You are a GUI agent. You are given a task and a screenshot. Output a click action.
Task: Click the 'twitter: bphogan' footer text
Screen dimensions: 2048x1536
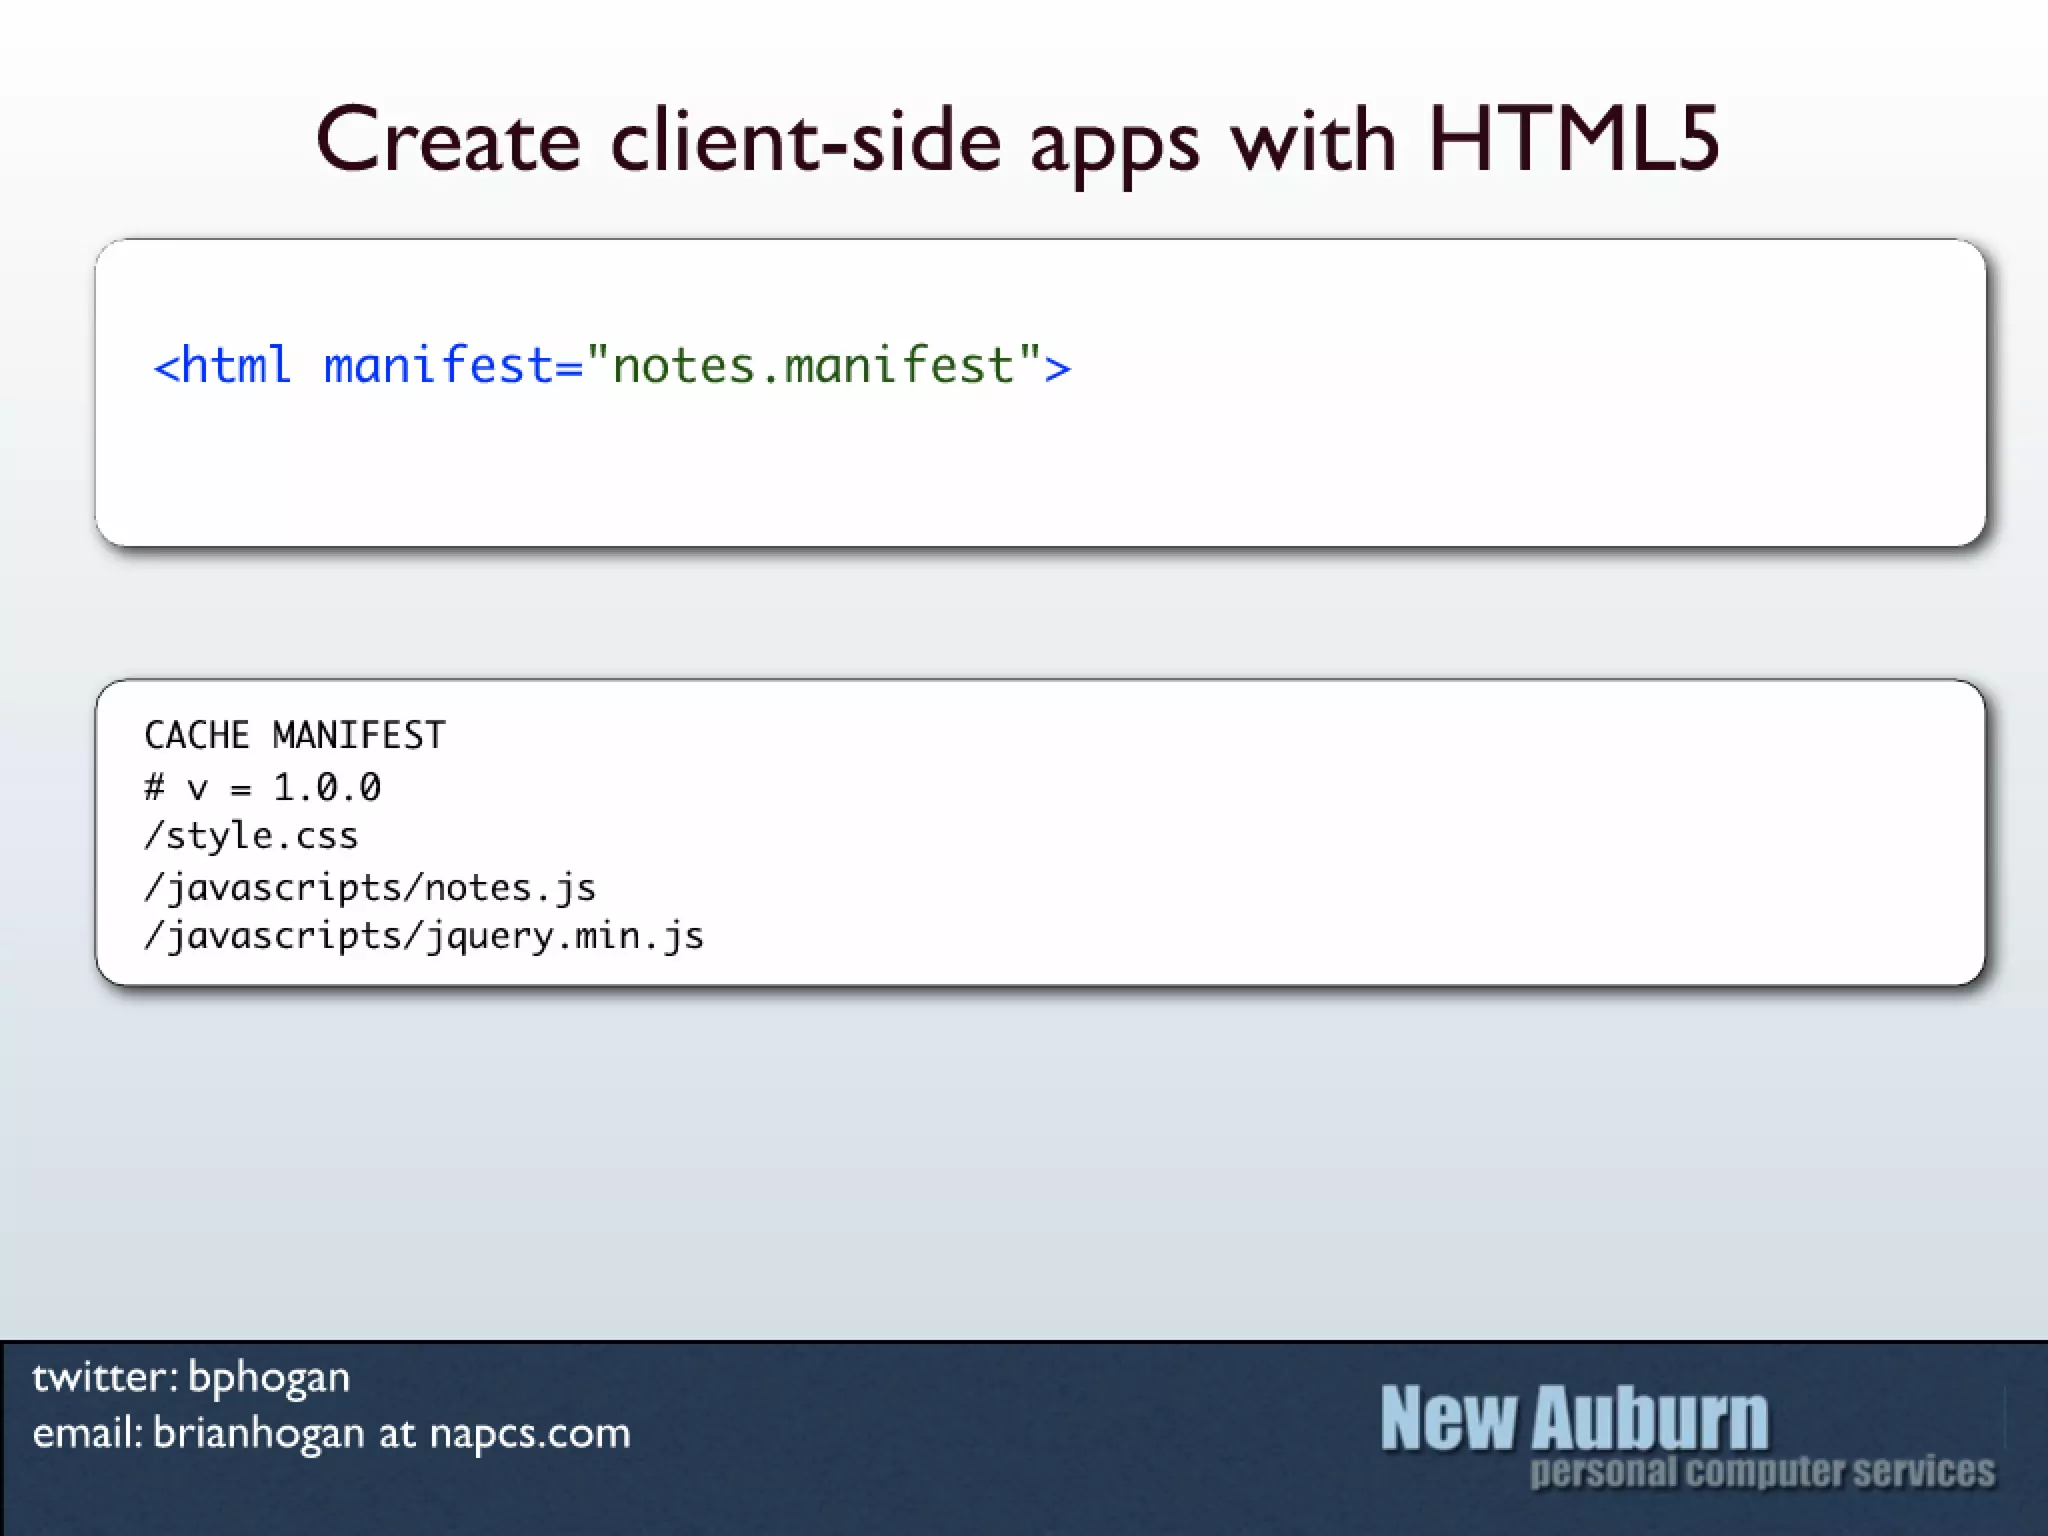(x=191, y=1379)
